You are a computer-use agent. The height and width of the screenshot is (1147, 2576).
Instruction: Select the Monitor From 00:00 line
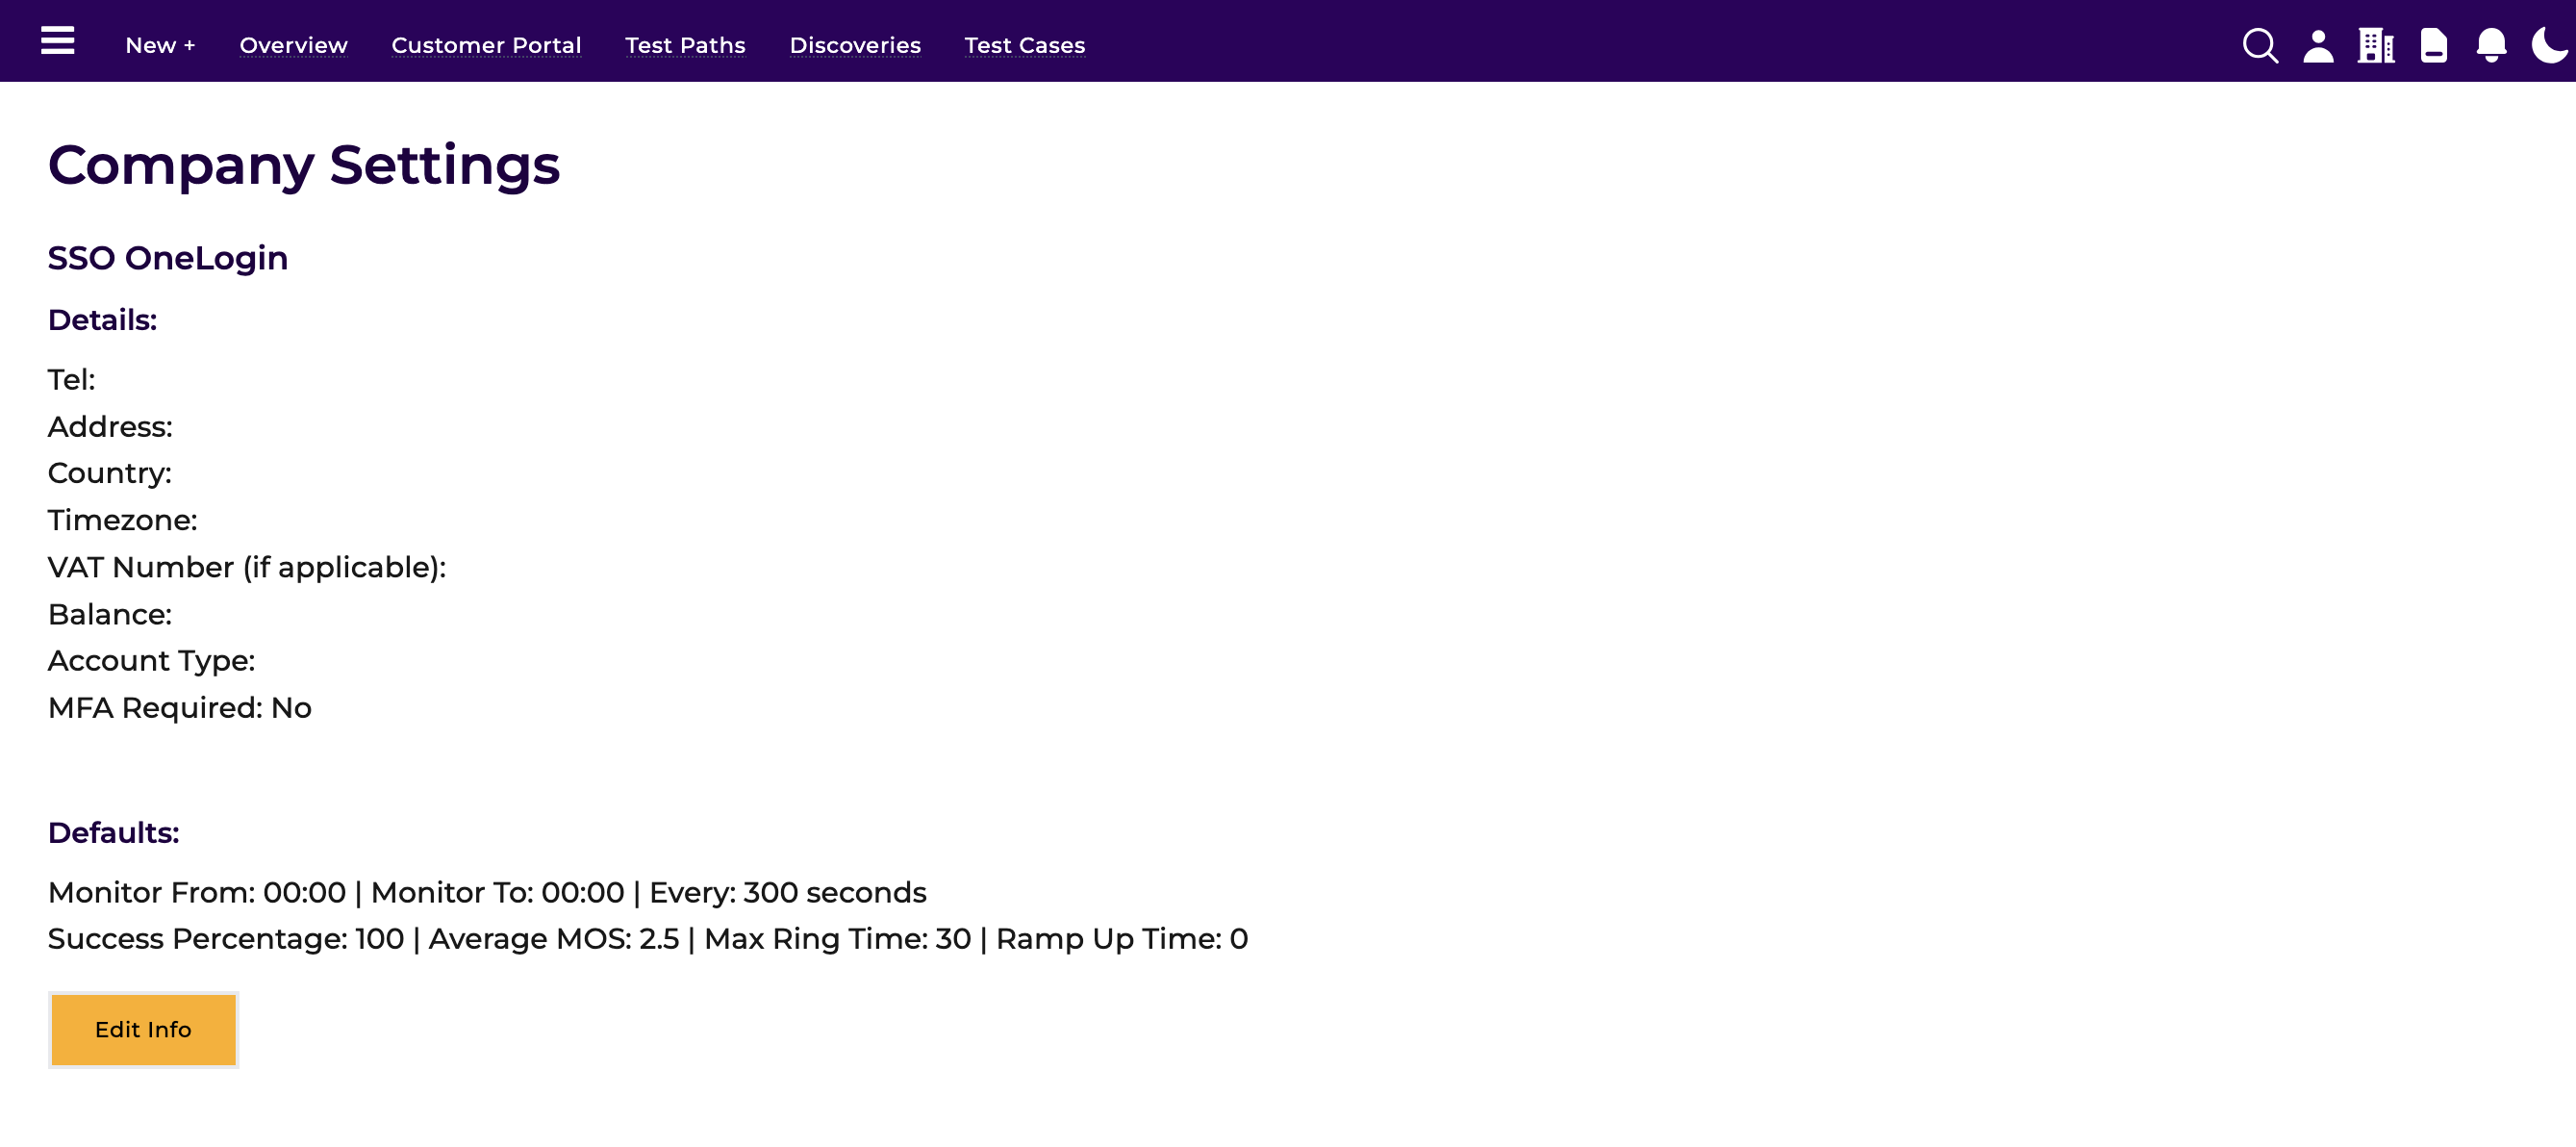coord(487,892)
